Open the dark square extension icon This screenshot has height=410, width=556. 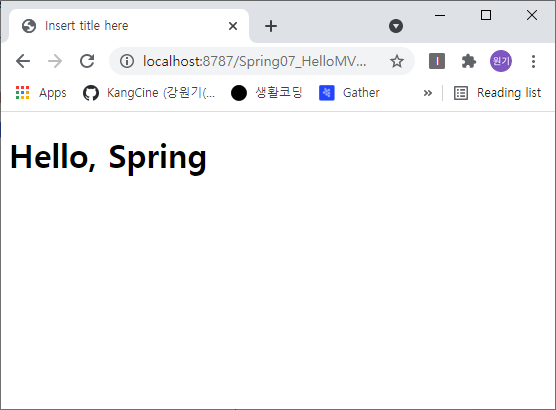437,61
